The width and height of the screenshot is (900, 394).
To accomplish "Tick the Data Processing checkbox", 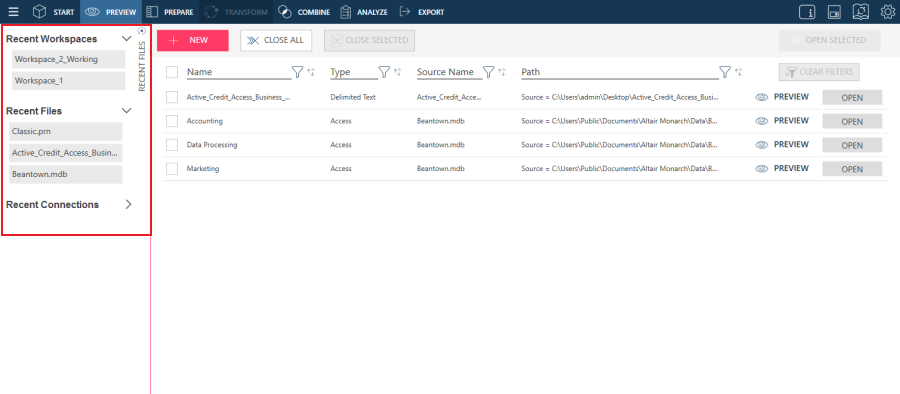I will (172, 145).
